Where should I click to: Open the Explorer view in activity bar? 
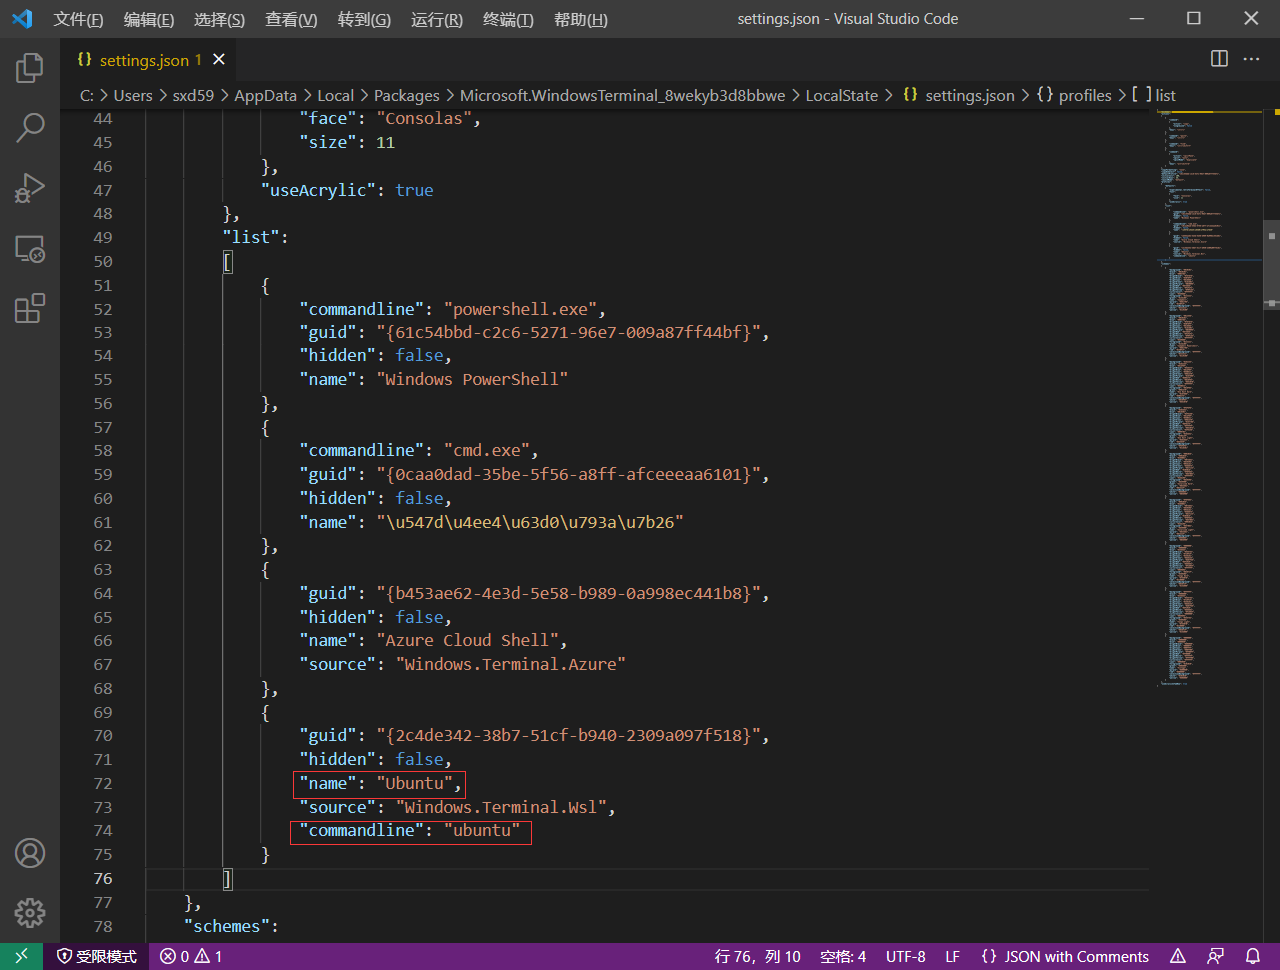[30, 68]
